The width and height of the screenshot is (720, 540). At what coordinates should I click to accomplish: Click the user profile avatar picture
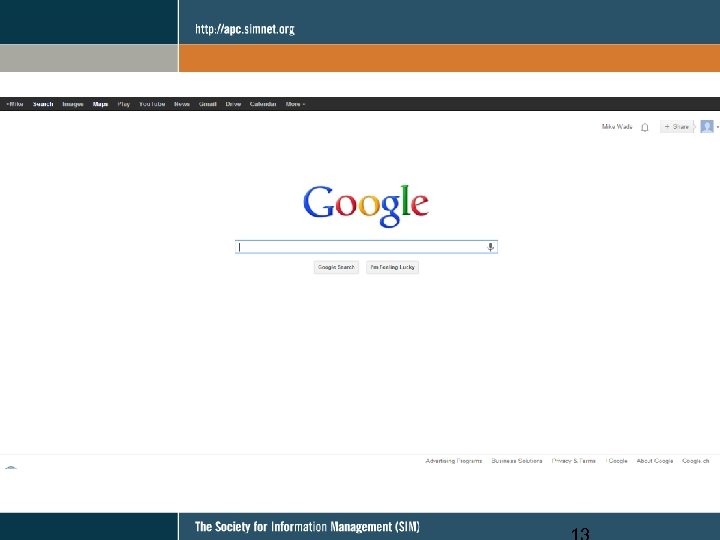[707, 126]
